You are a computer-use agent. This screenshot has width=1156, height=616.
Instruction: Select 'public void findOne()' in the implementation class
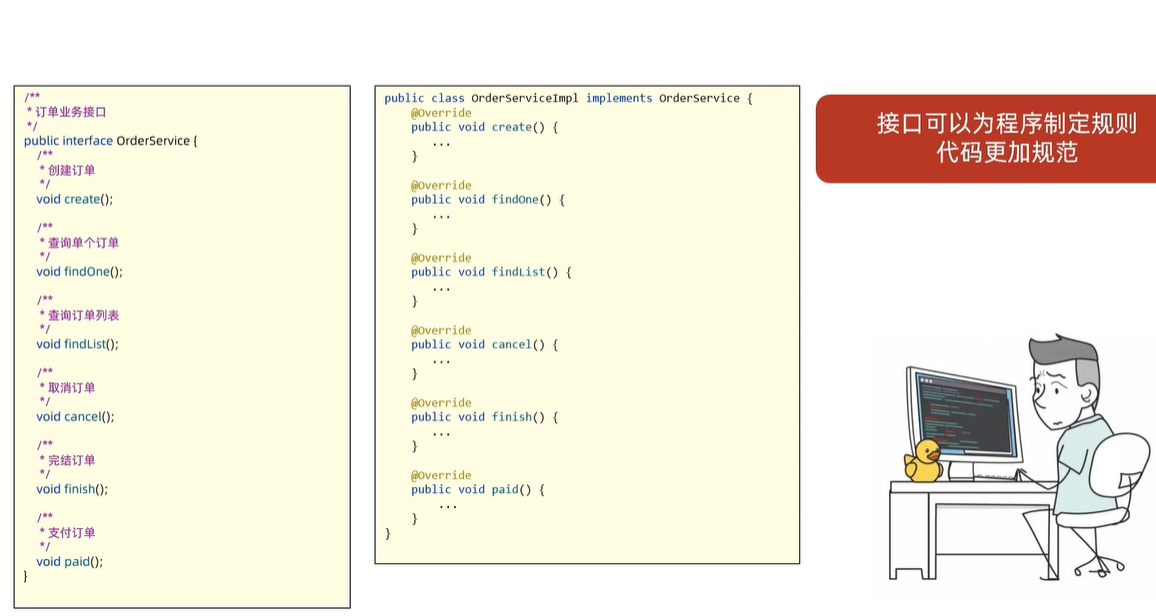click(487, 200)
